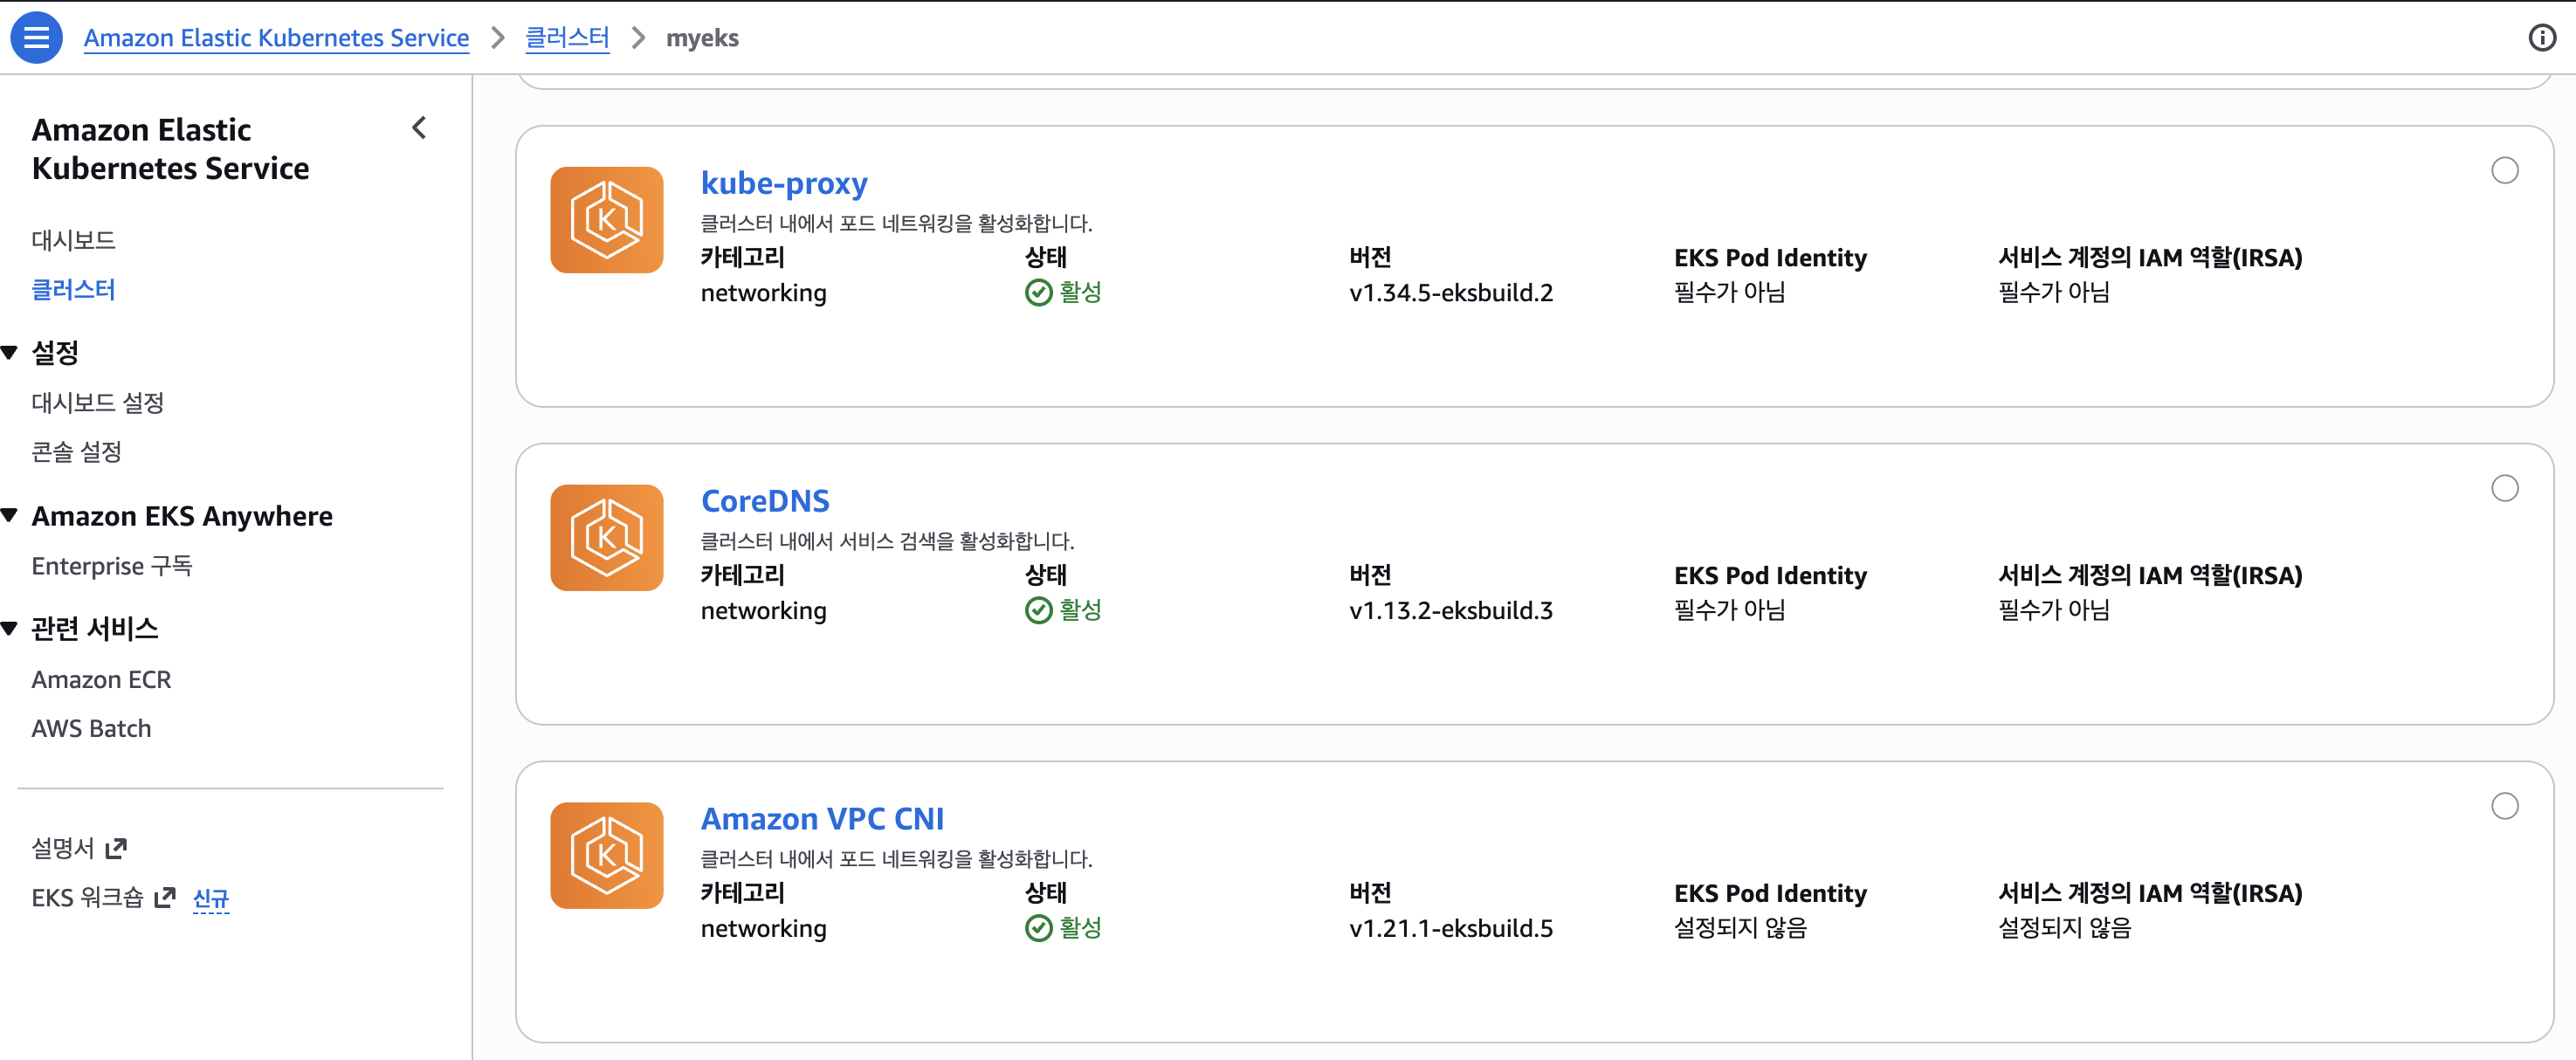Image resolution: width=2576 pixels, height=1060 pixels.
Task: Open EKS 워크숍 external link icon
Action: click(x=165, y=897)
